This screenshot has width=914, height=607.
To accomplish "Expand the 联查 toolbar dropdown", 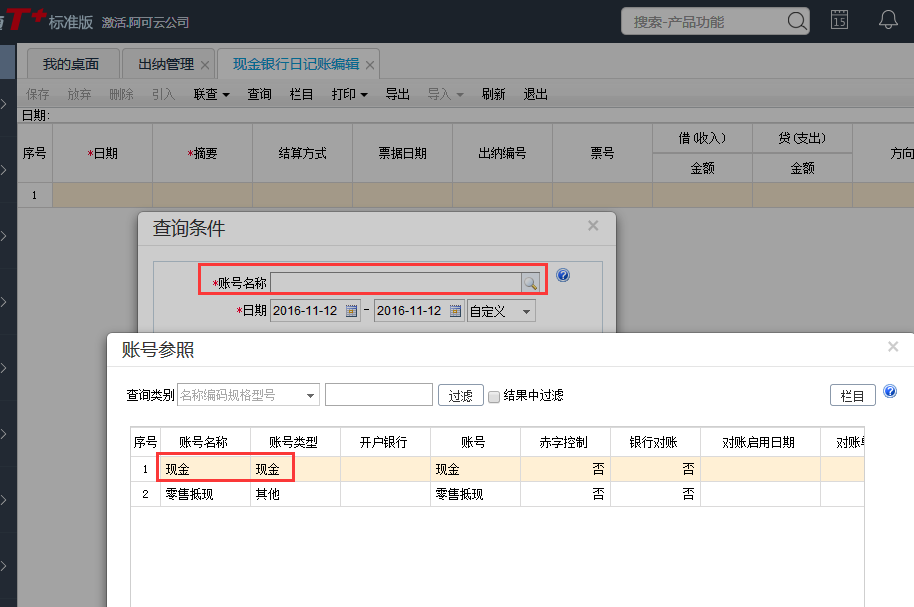I will (x=212, y=95).
